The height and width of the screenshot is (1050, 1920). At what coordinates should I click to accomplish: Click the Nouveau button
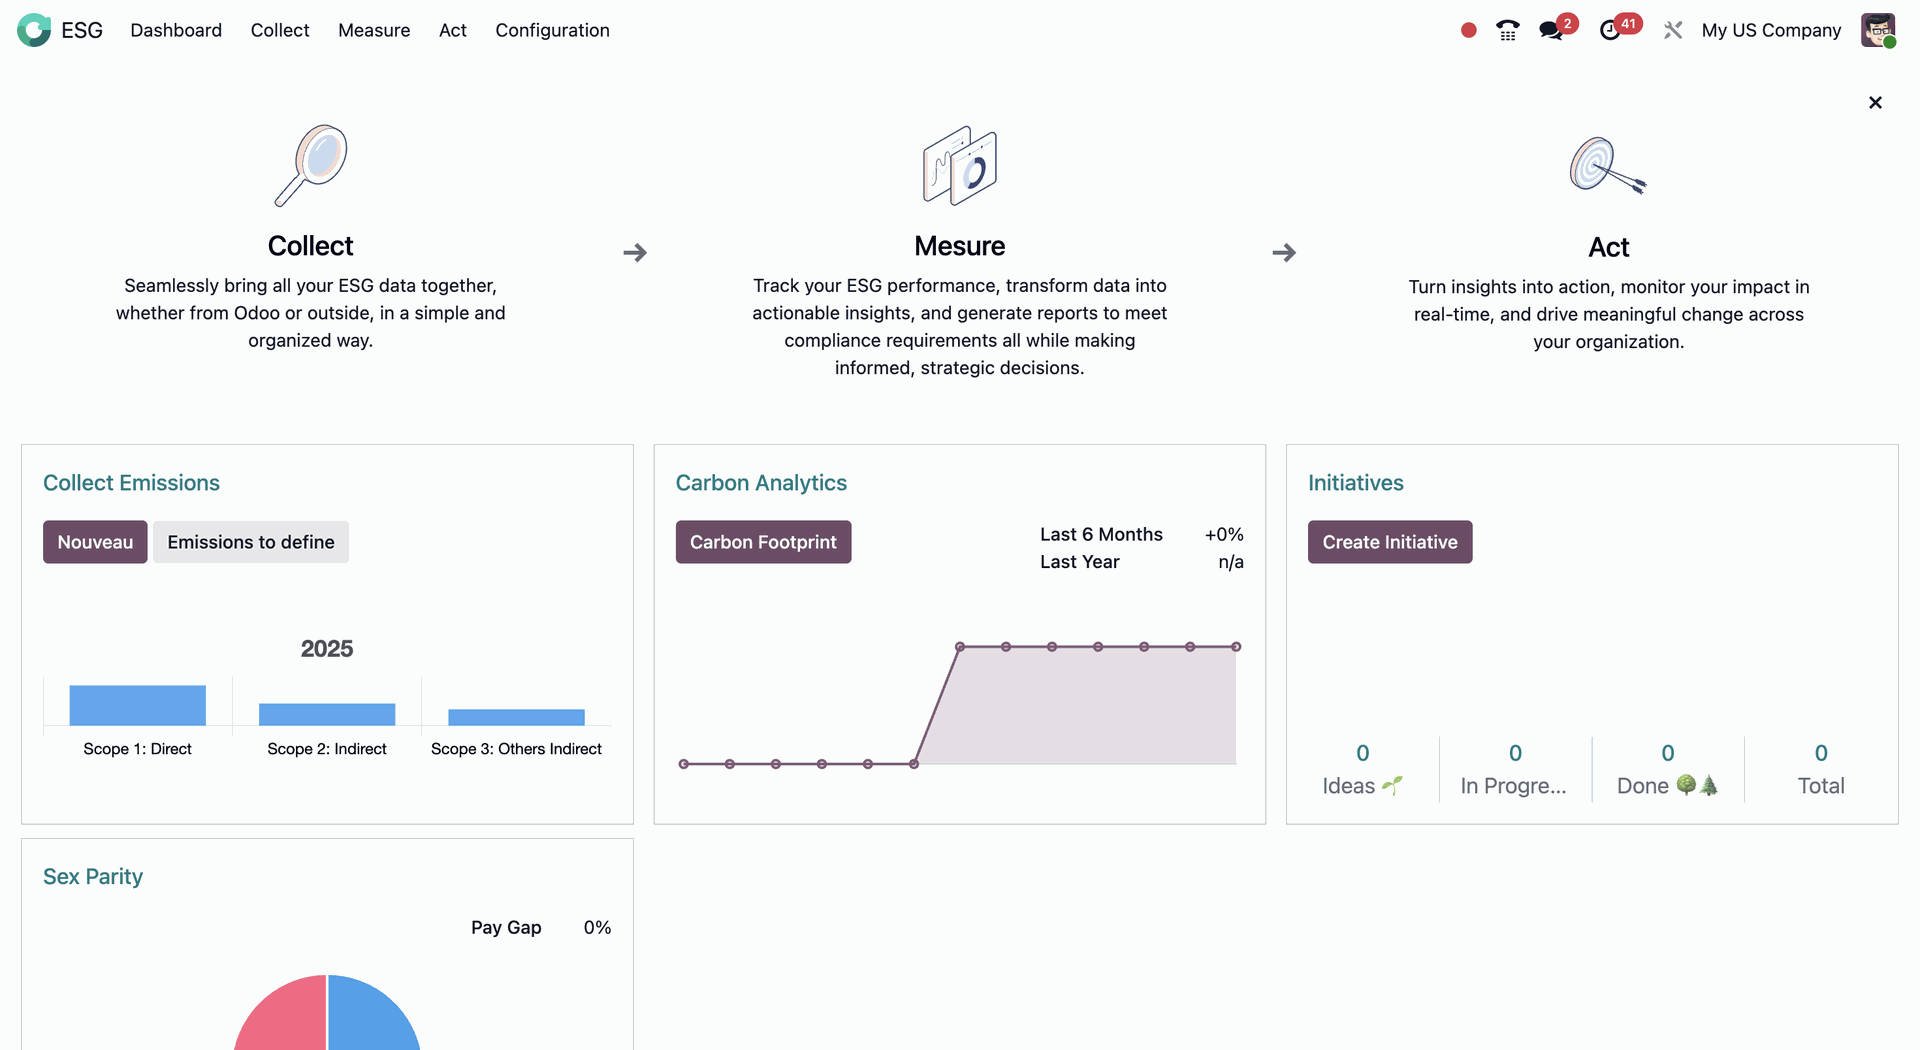[x=95, y=542]
